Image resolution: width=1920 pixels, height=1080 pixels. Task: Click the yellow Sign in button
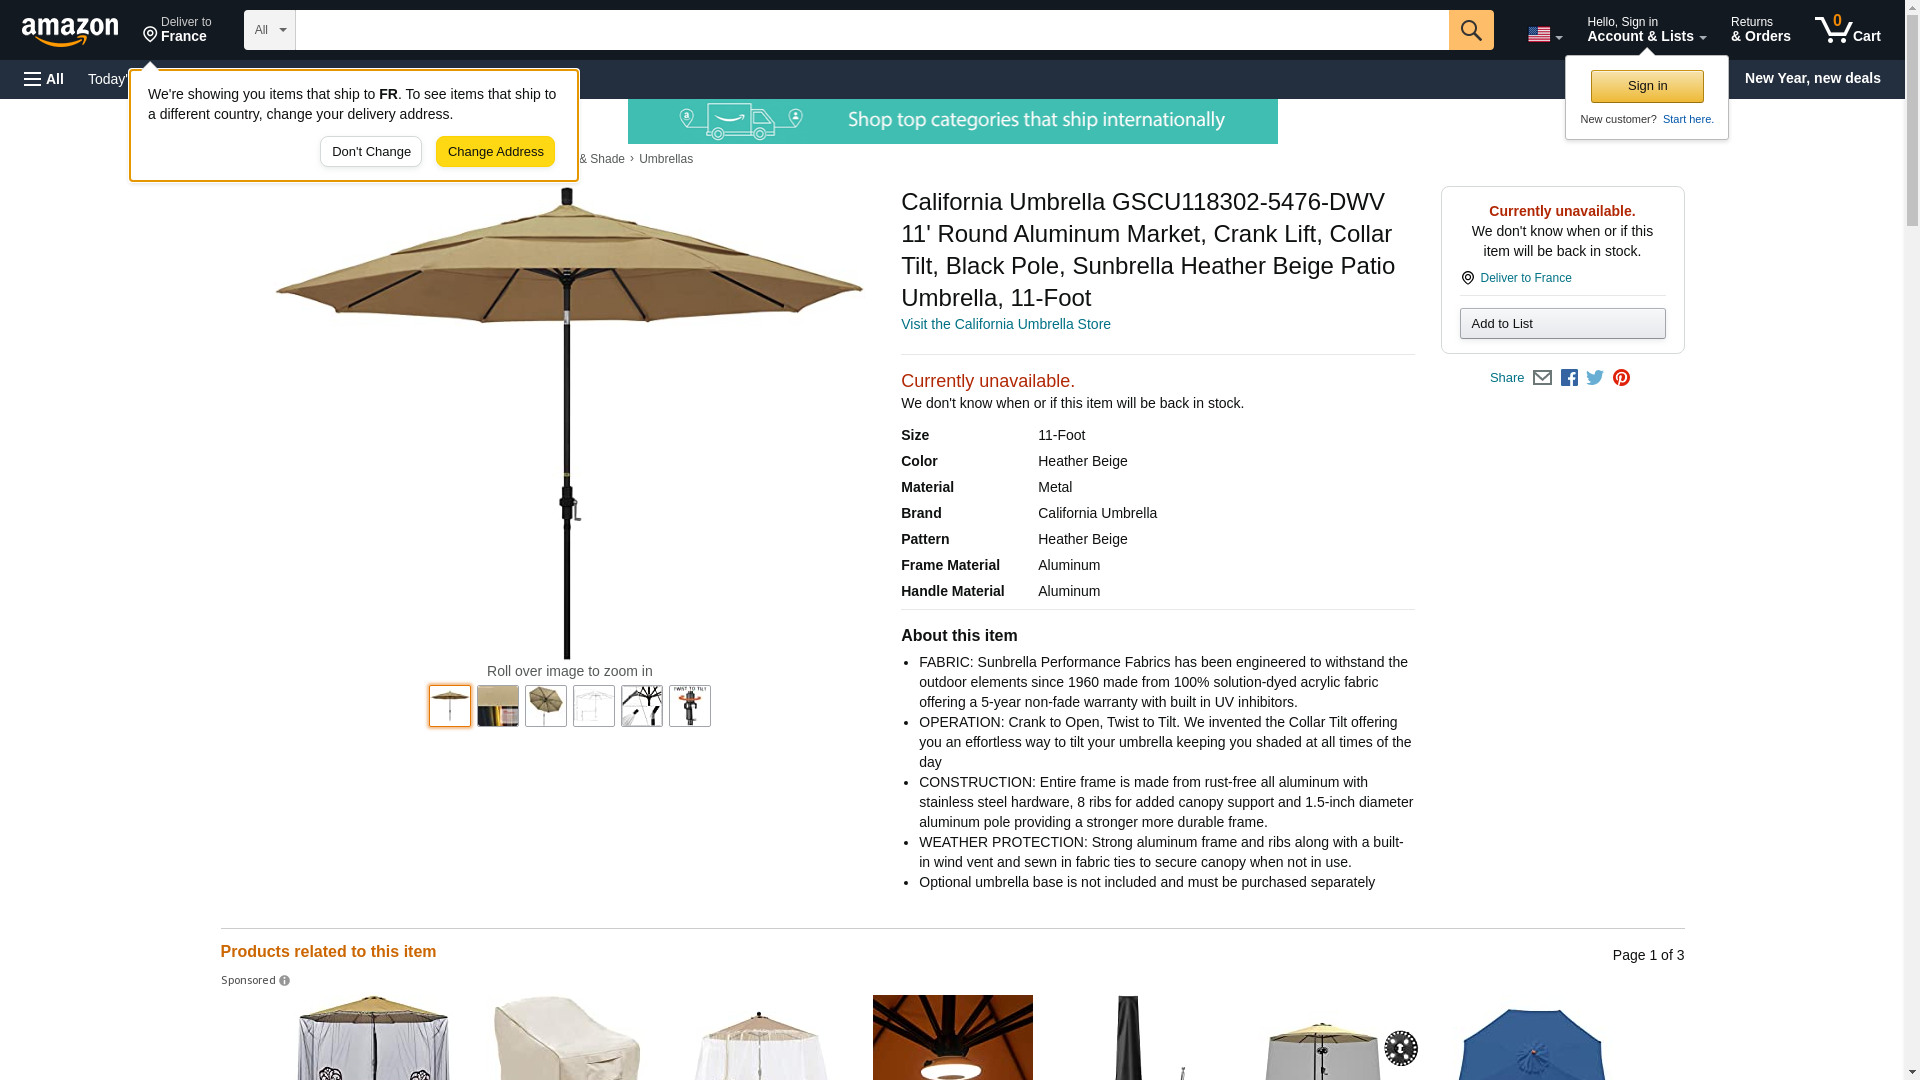[1647, 86]
